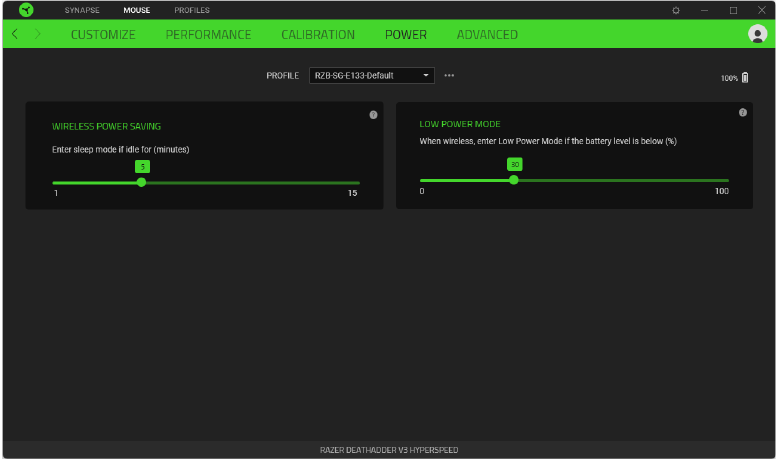The height and width of the screenshot is (460, 777).
Task: Show help for Low Power Mode
Action: (x=742, y=113)
